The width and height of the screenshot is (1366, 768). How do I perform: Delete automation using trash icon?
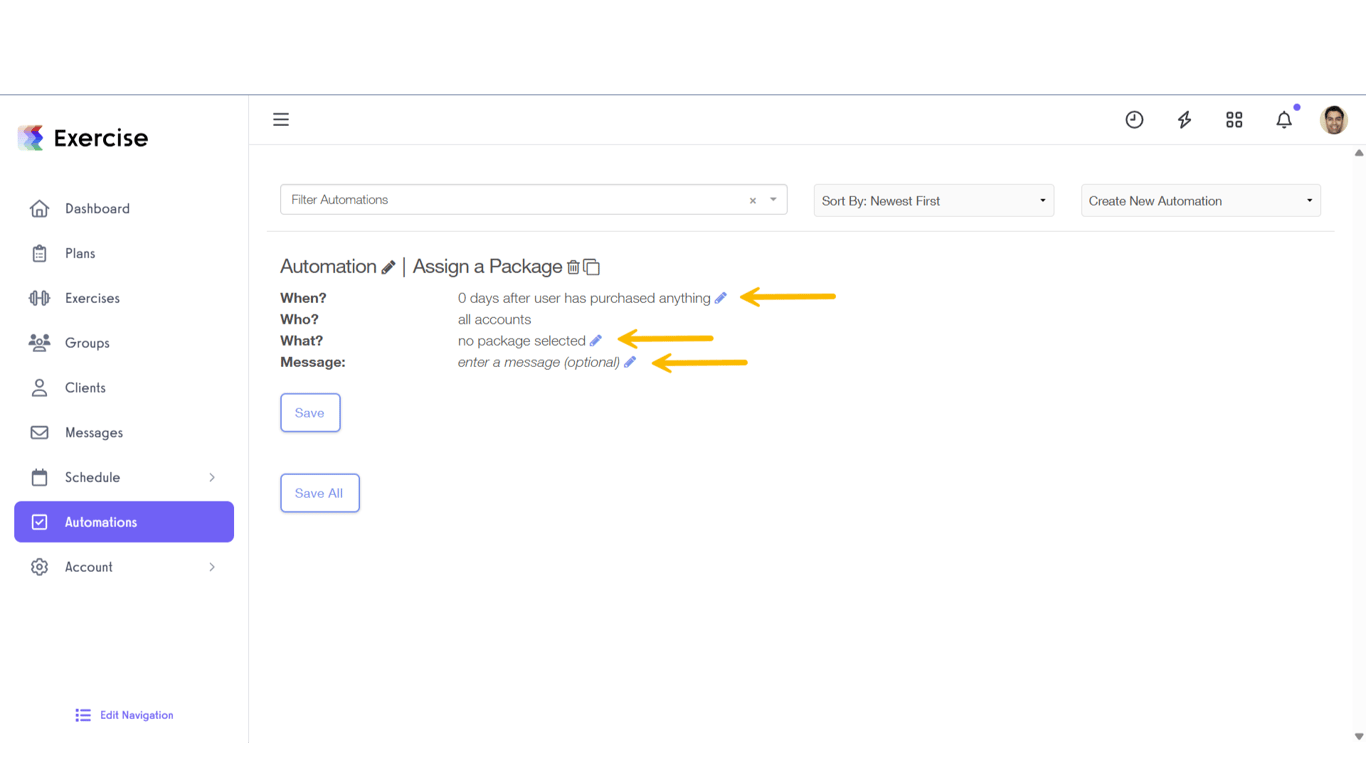pos(573,267)
